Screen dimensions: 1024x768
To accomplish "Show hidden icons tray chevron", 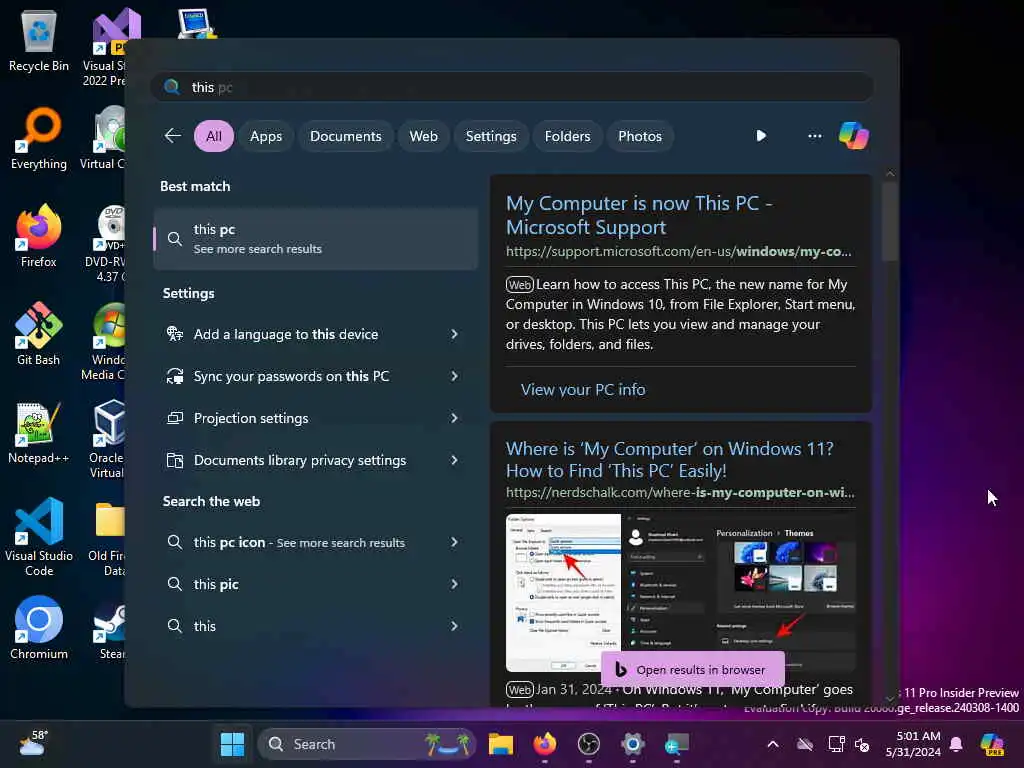I will [773, 744].
